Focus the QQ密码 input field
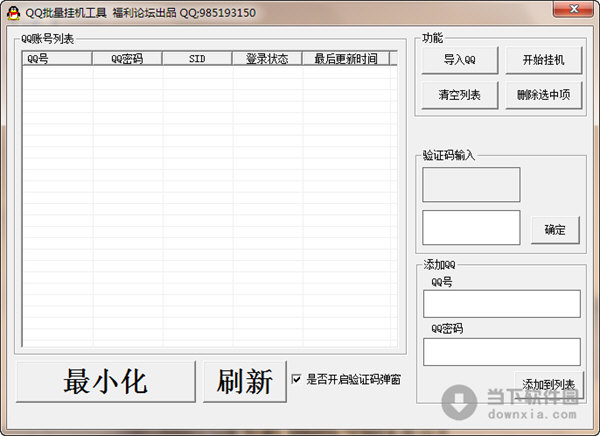 [502, 352]
